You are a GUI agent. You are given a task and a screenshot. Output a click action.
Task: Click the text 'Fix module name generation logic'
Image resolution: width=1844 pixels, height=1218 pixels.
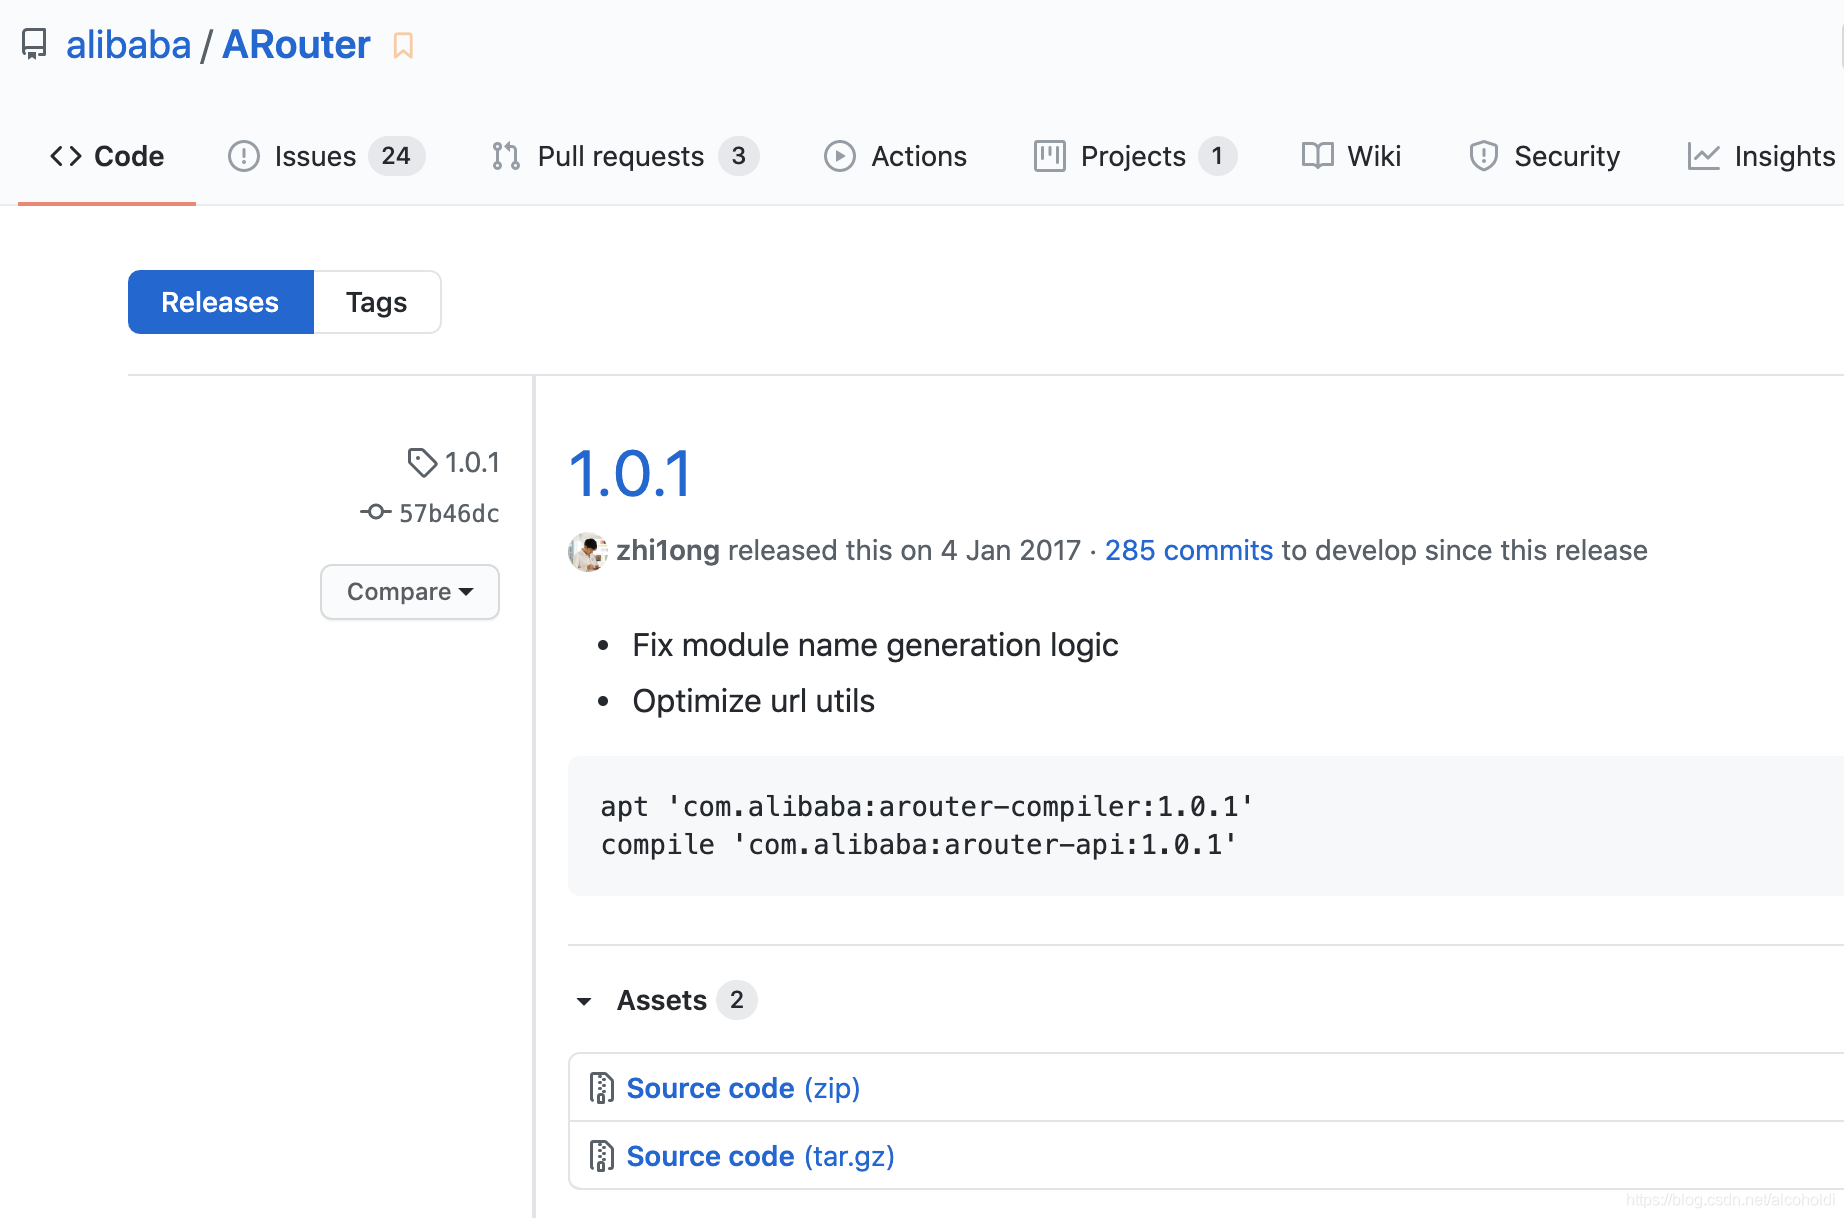click(875, 645)
